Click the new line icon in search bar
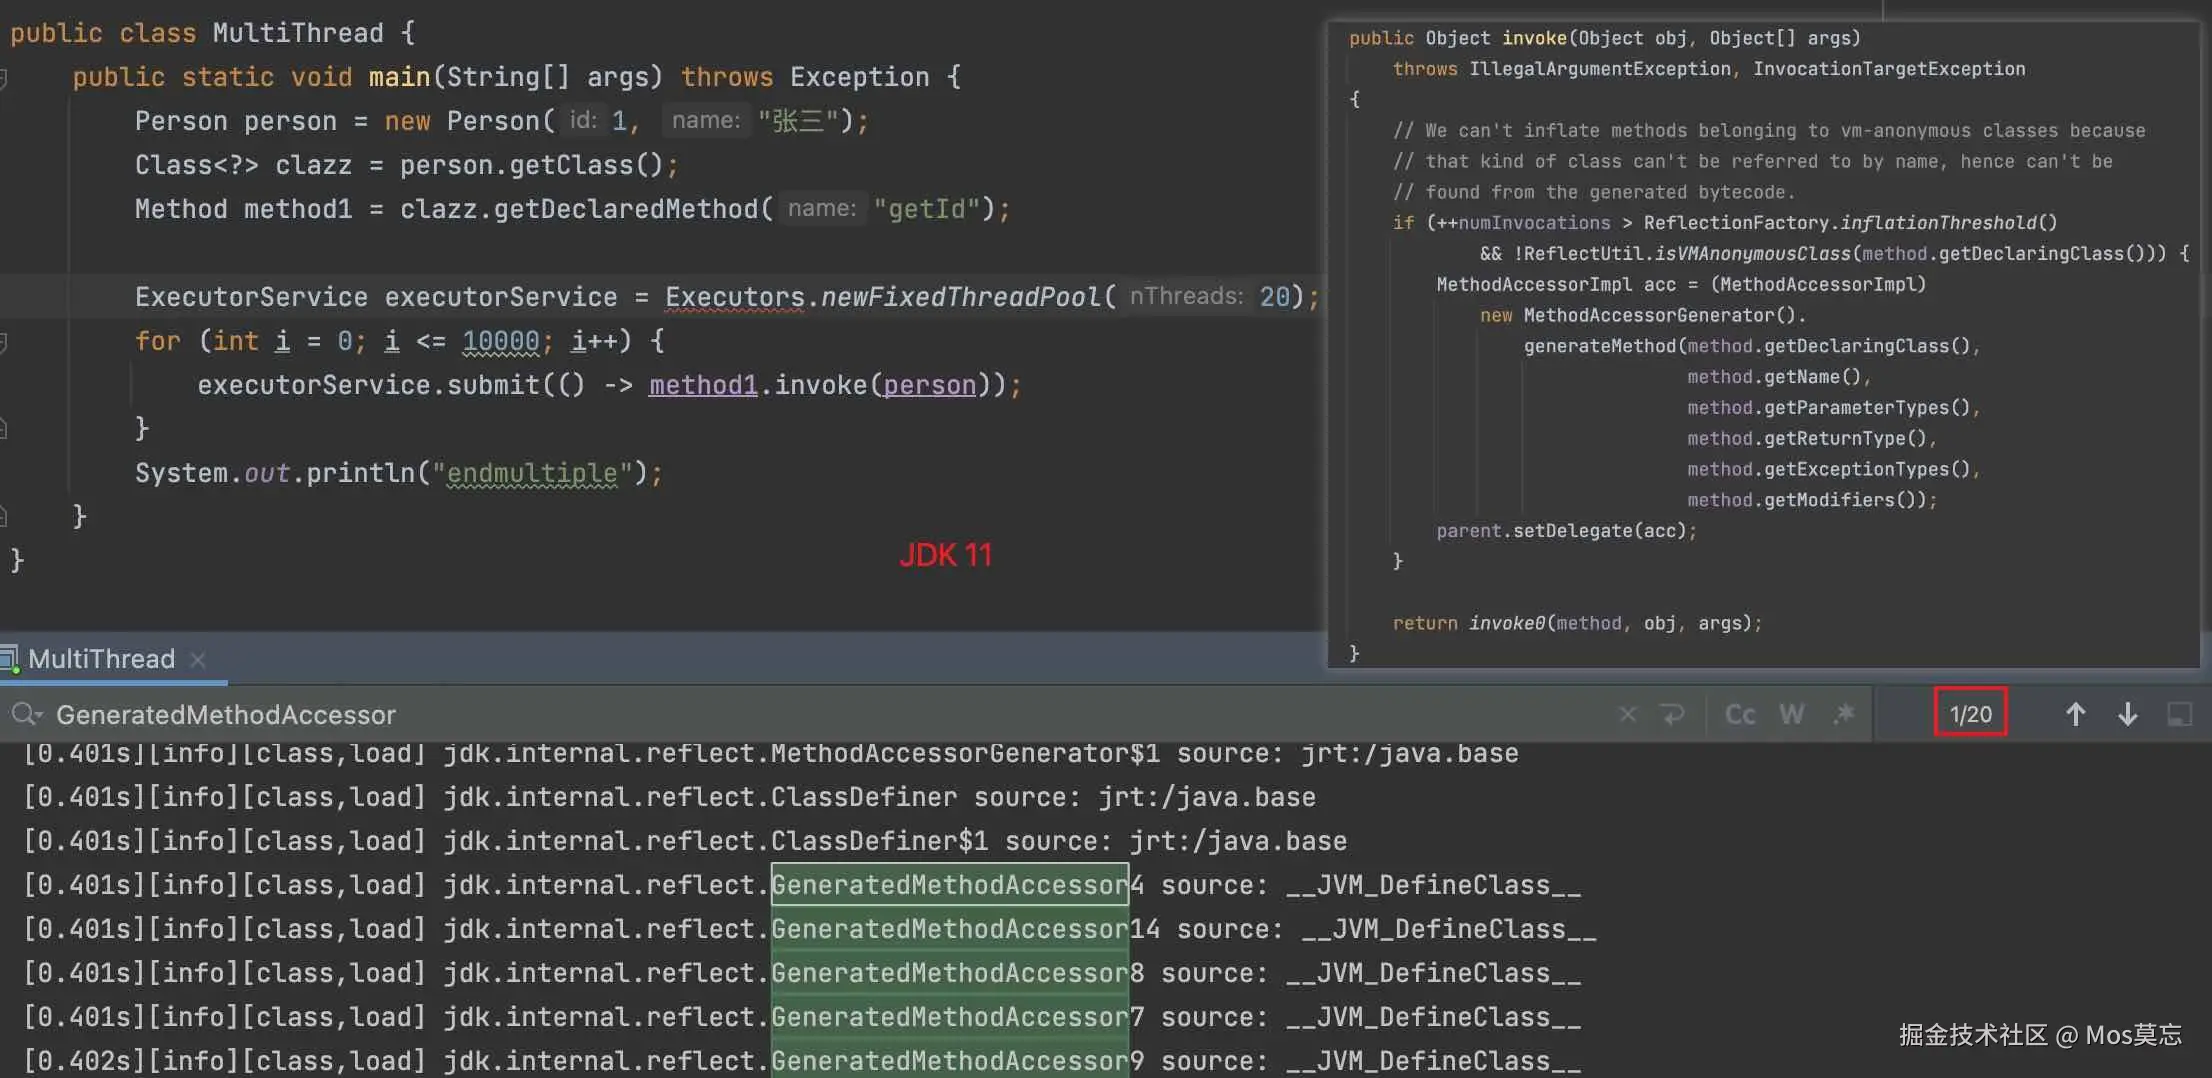 (1672, 714)
